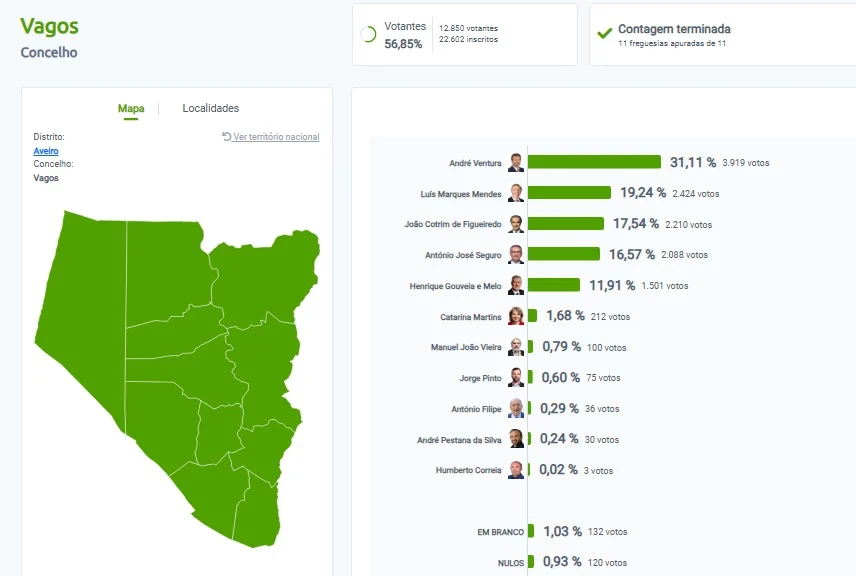The width and height of the screenshot is (856, 576).
Task: Open the Aveiro district link
Action: 46,151
